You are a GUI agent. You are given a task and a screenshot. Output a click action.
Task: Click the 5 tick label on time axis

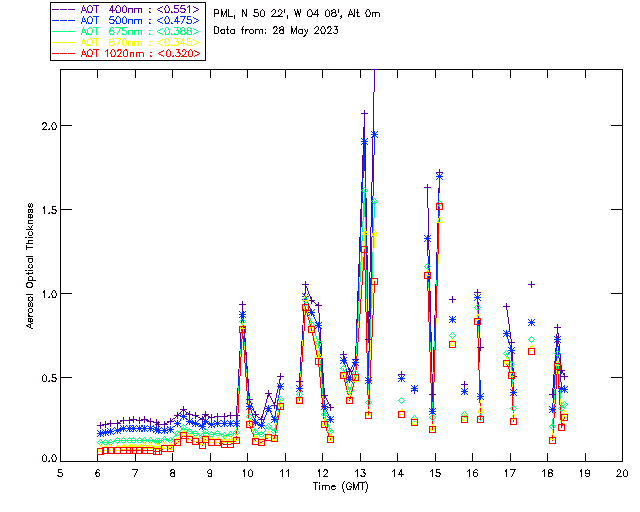click(x=60, y=473)
